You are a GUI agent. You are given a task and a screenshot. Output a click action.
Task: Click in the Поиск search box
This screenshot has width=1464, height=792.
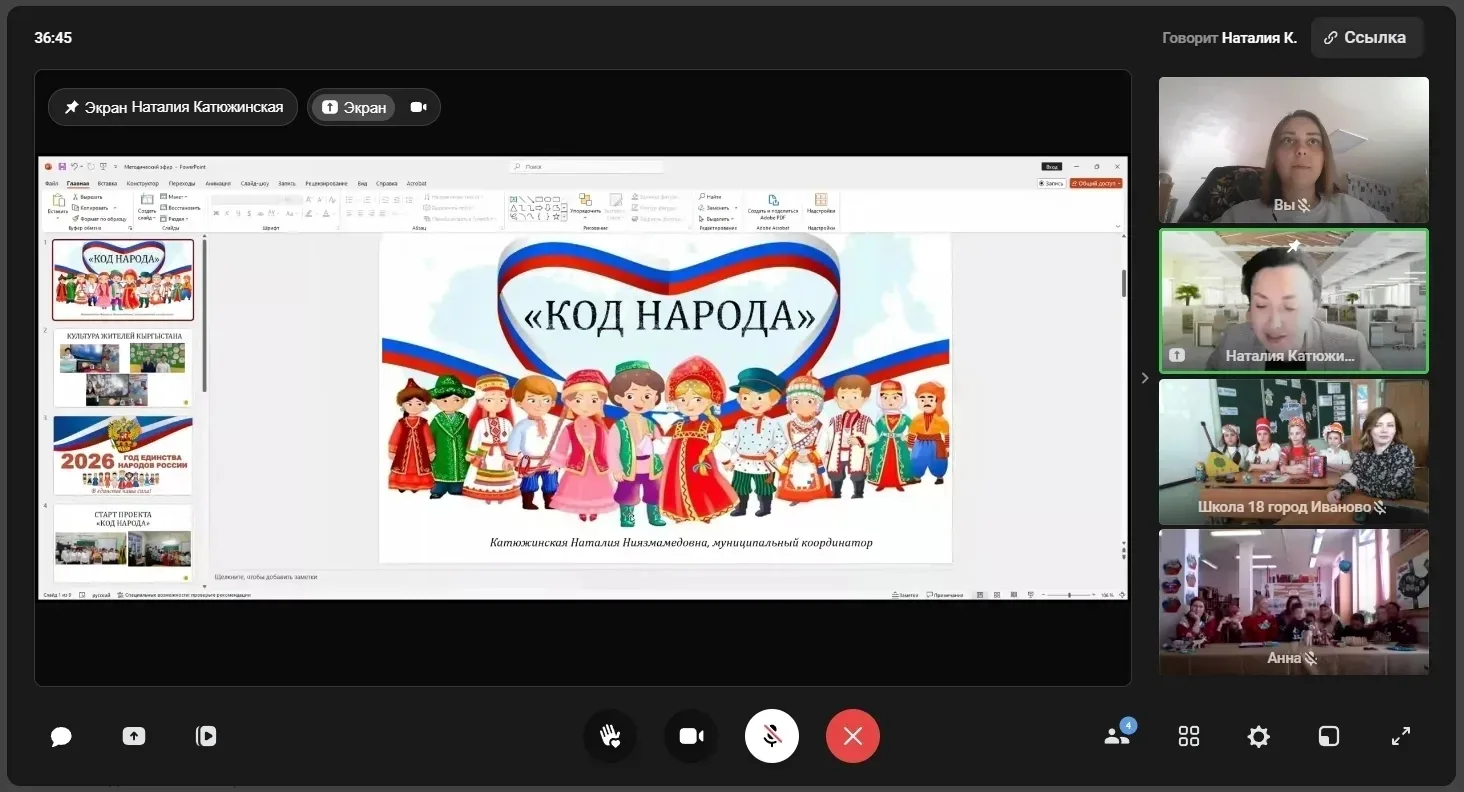coord(585,167)
